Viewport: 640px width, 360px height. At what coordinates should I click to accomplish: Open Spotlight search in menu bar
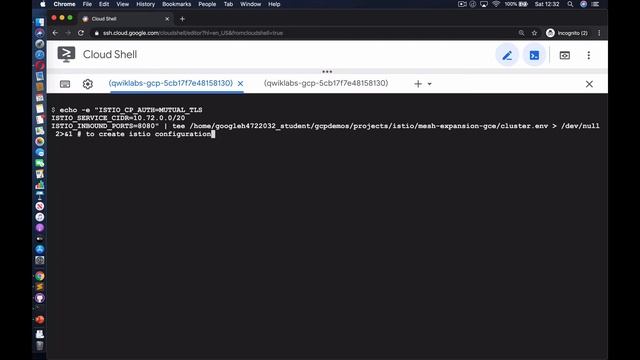[570, 4]
